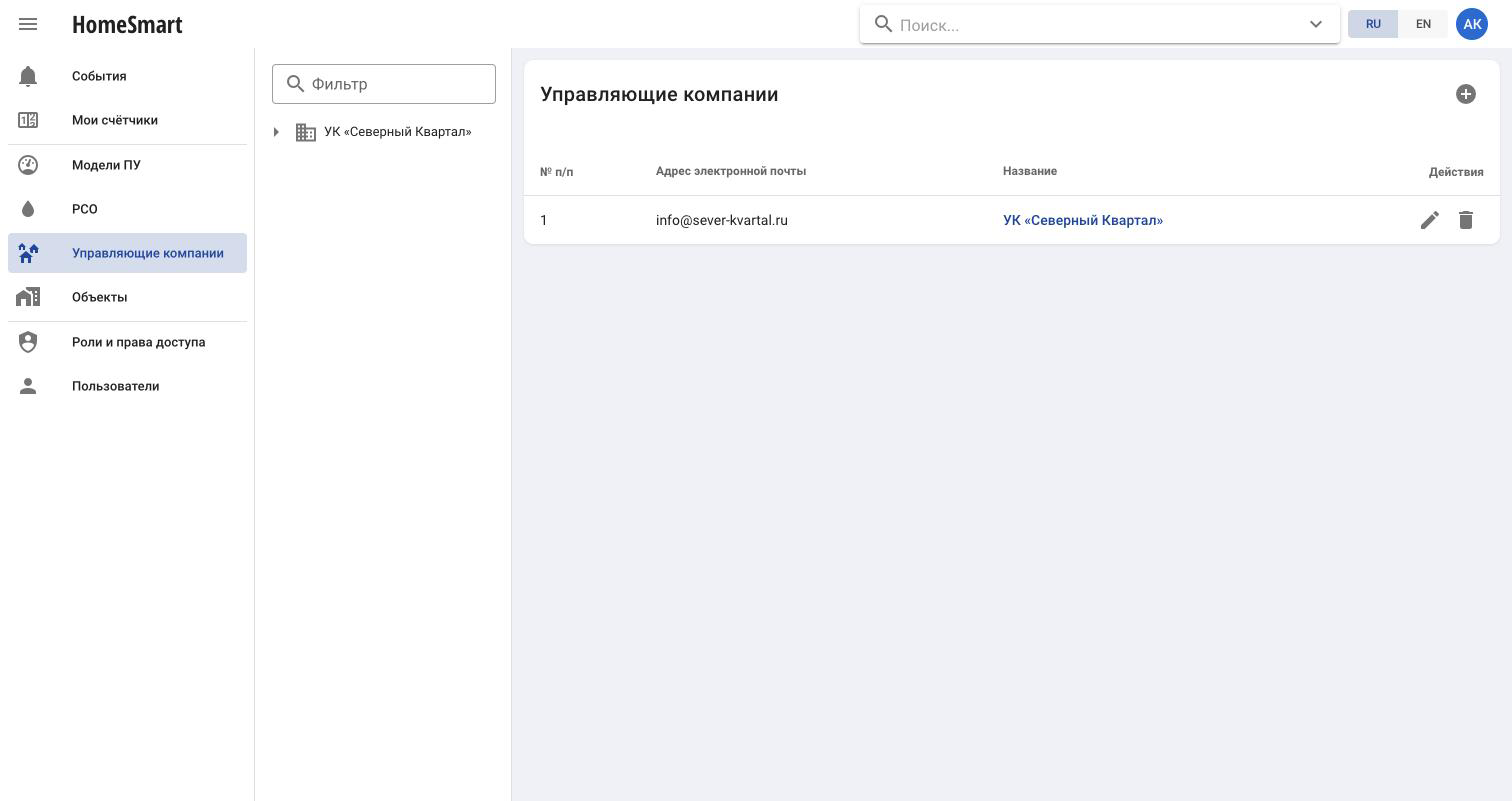Viewport: 1512px width, 801px height.
Task: Open Роли и права доступа
Action: [127, 342]
